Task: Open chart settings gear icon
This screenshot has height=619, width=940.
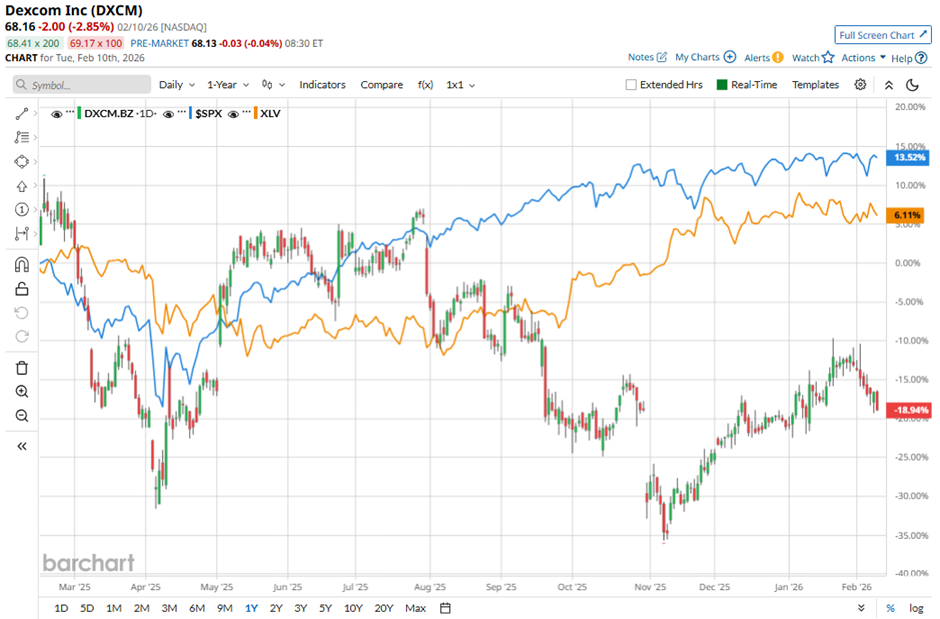Action: click(x=860, y=85)
